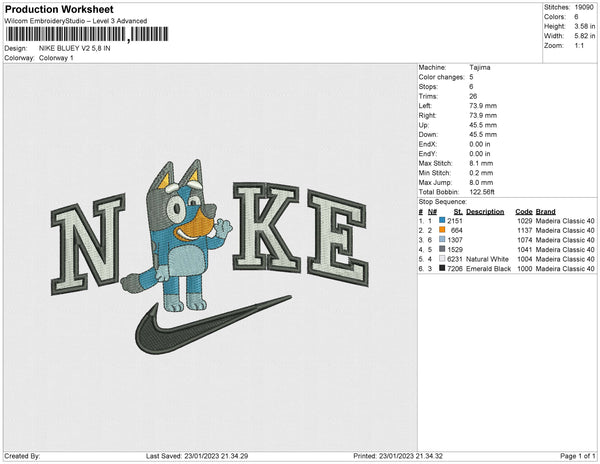Click the barcode under the title
600x464 pixels.
[87, 34]
